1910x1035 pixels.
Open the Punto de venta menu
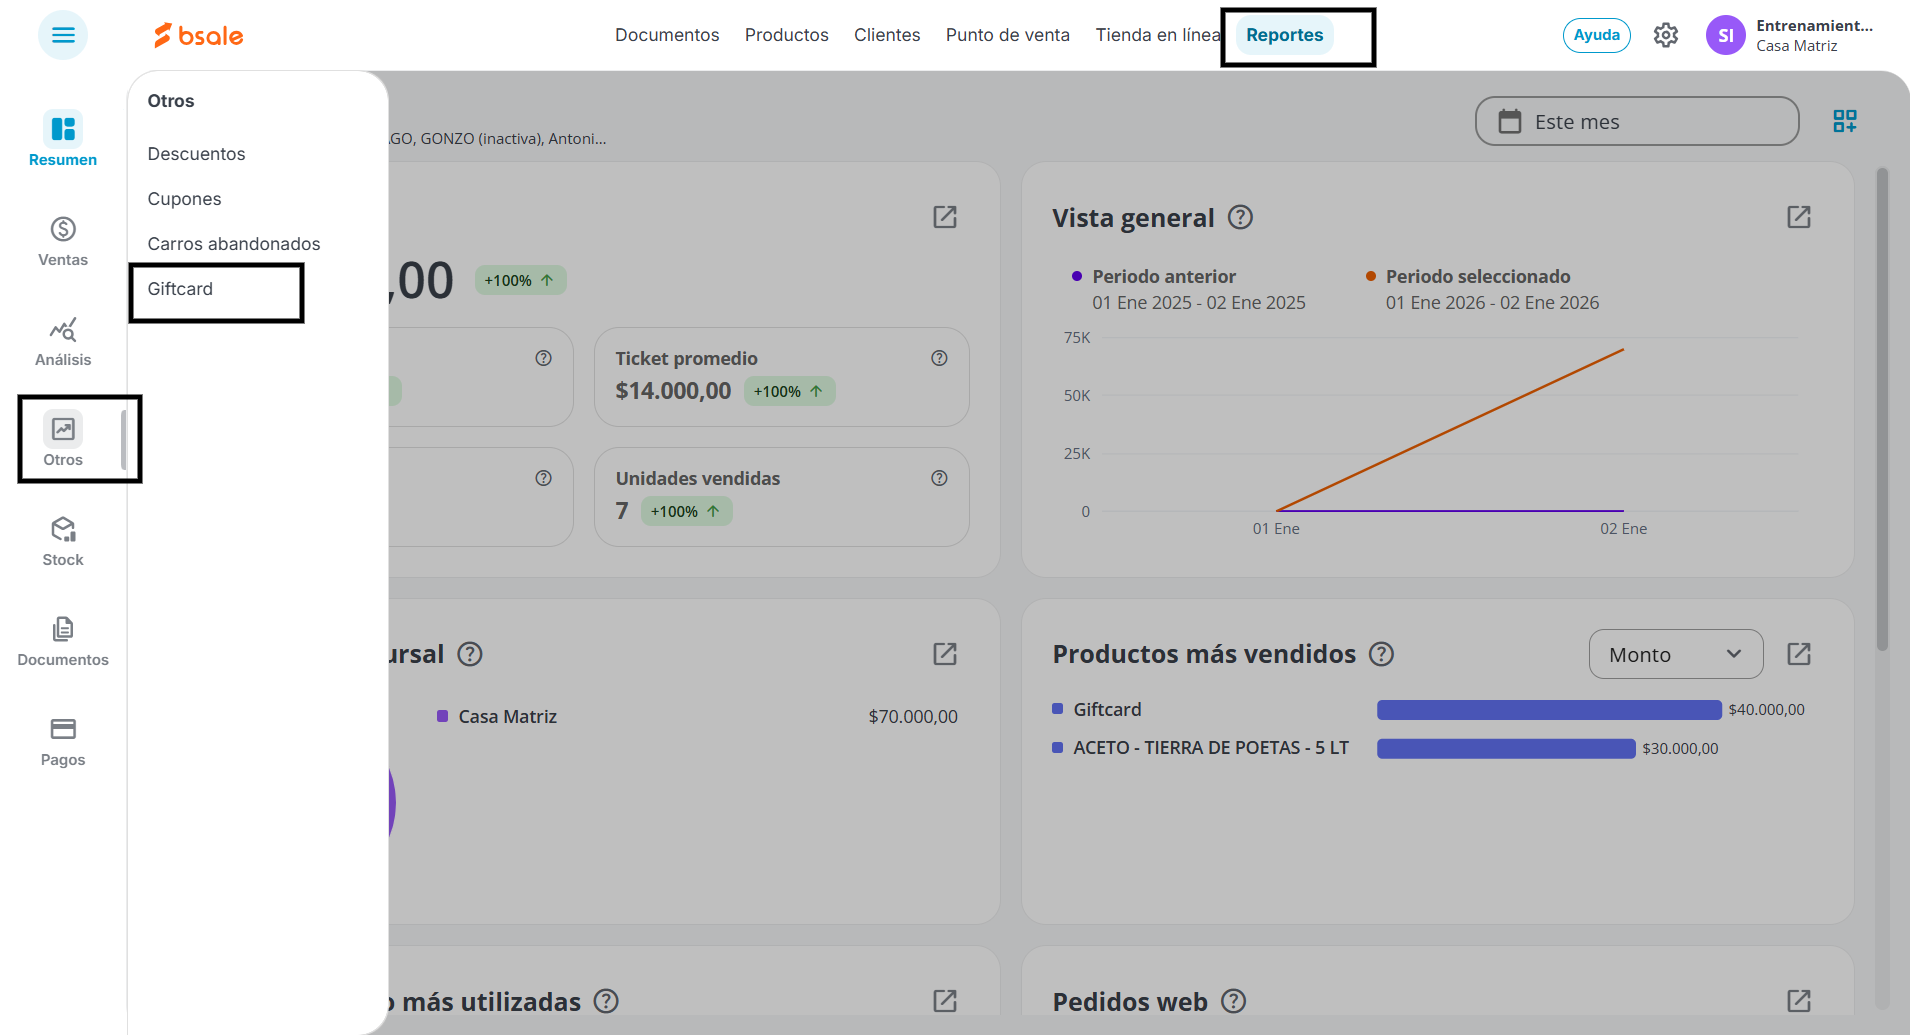point(1008,35)
